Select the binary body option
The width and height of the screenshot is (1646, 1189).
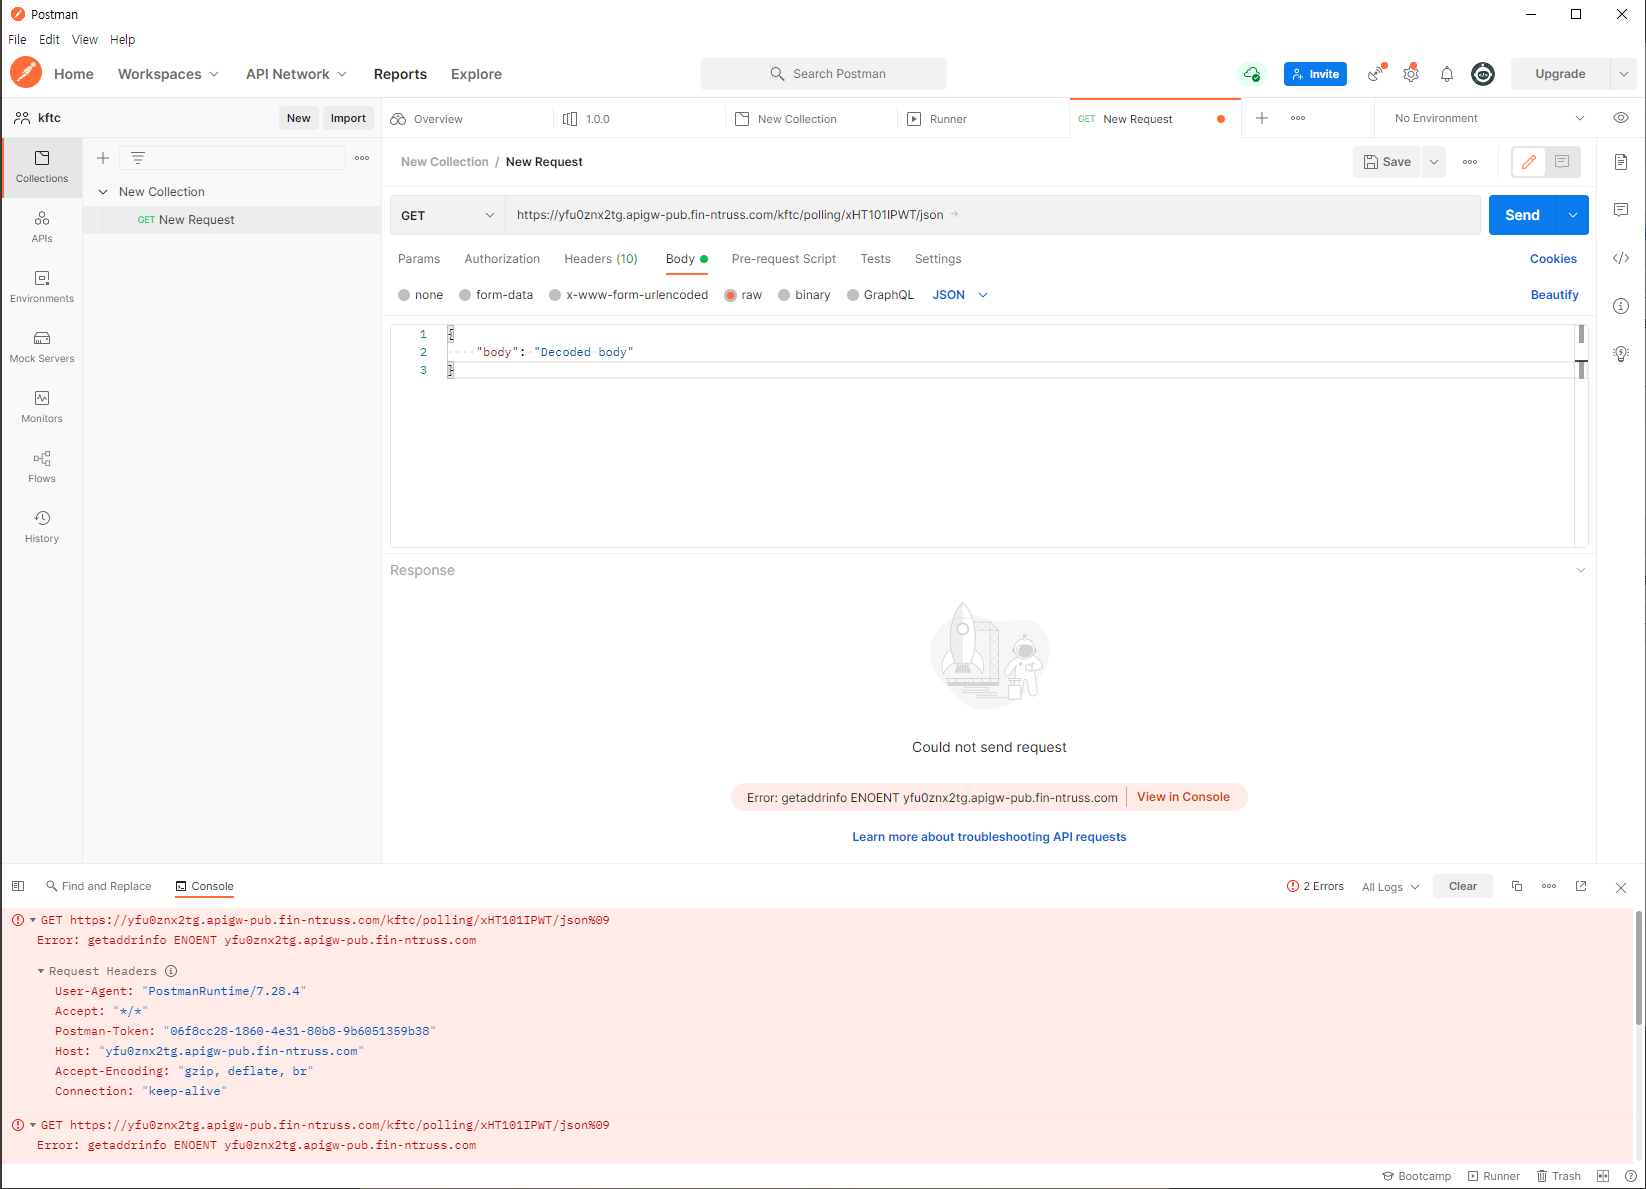click(804, 295)
